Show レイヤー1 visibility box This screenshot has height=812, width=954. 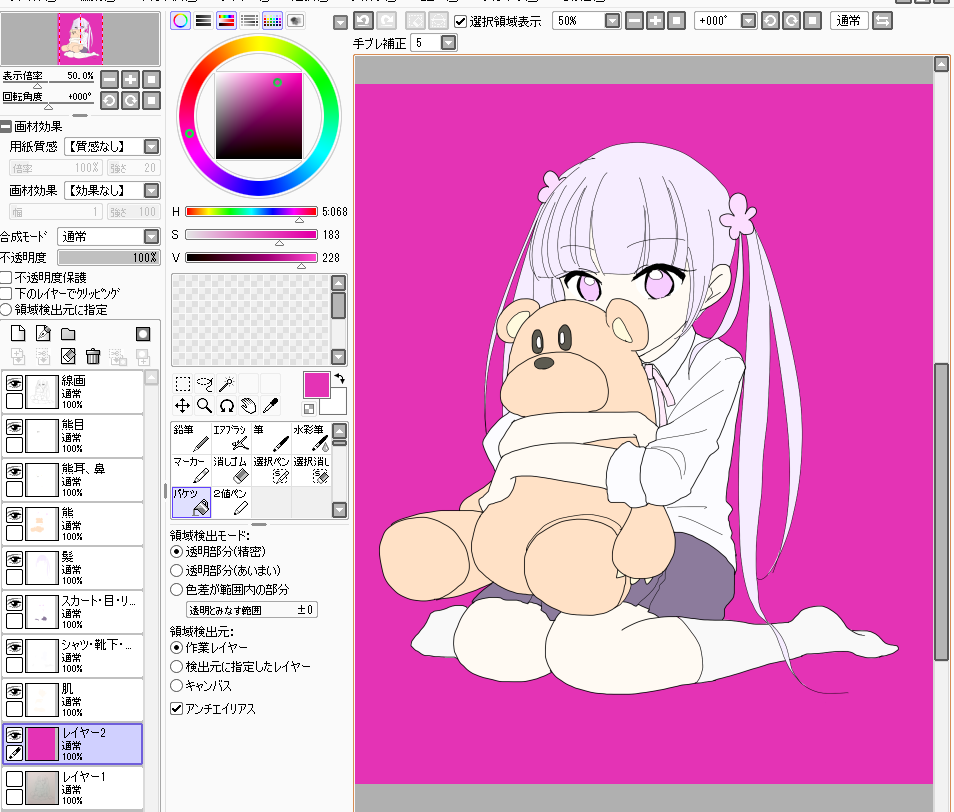click(x=15, y=779)
